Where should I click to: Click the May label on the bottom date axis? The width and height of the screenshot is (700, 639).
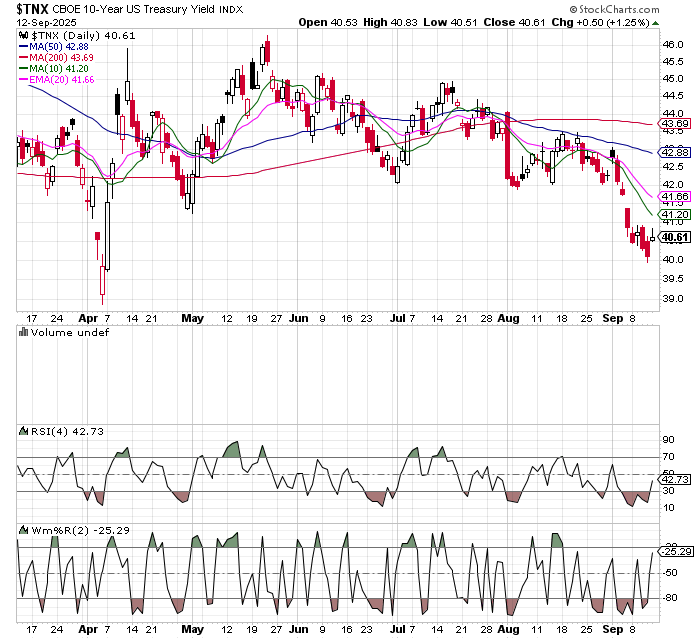(x=192, y=629)
